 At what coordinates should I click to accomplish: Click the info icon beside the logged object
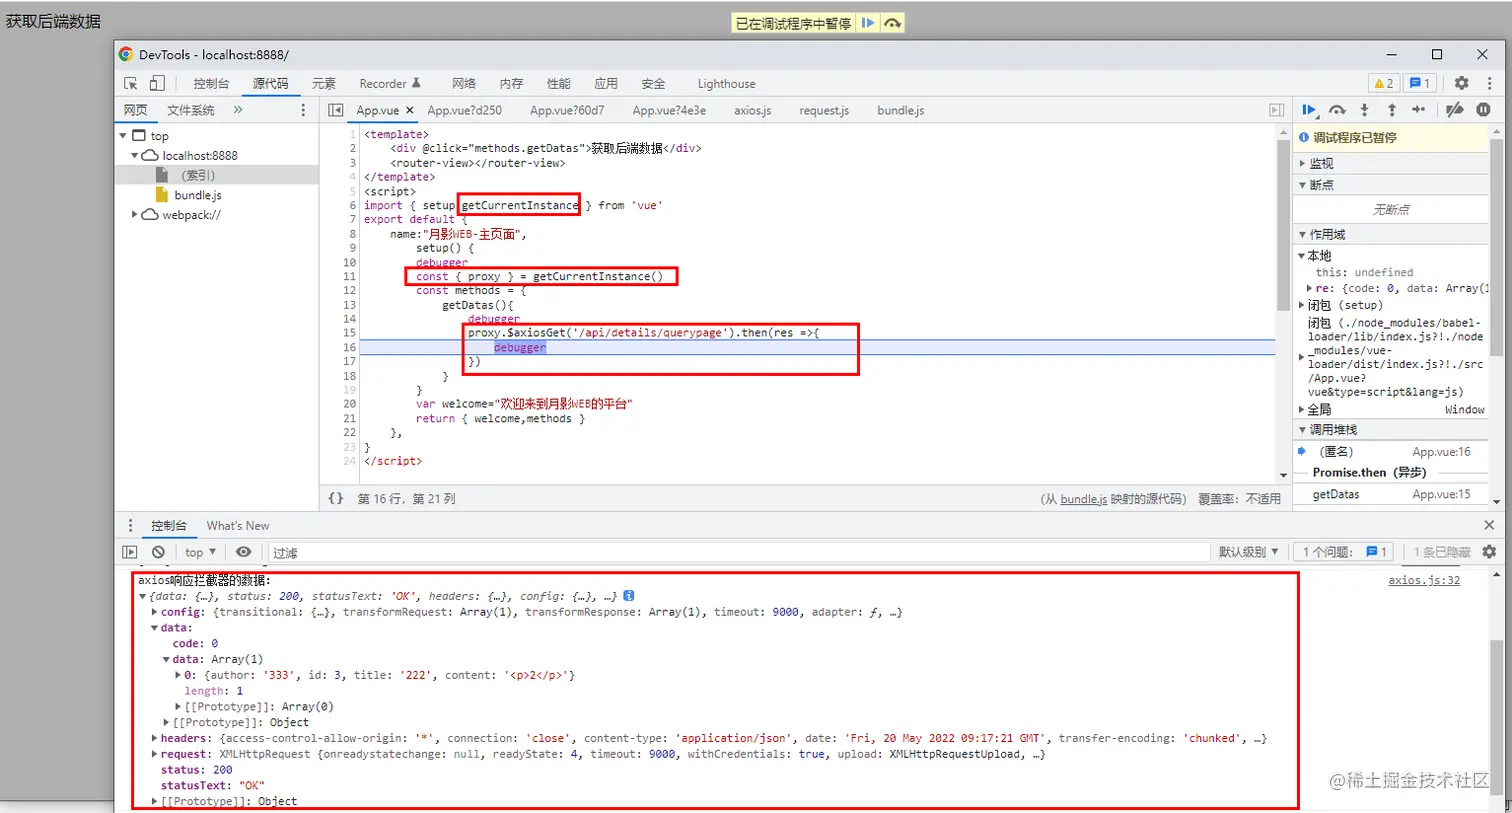click(629, 596)
